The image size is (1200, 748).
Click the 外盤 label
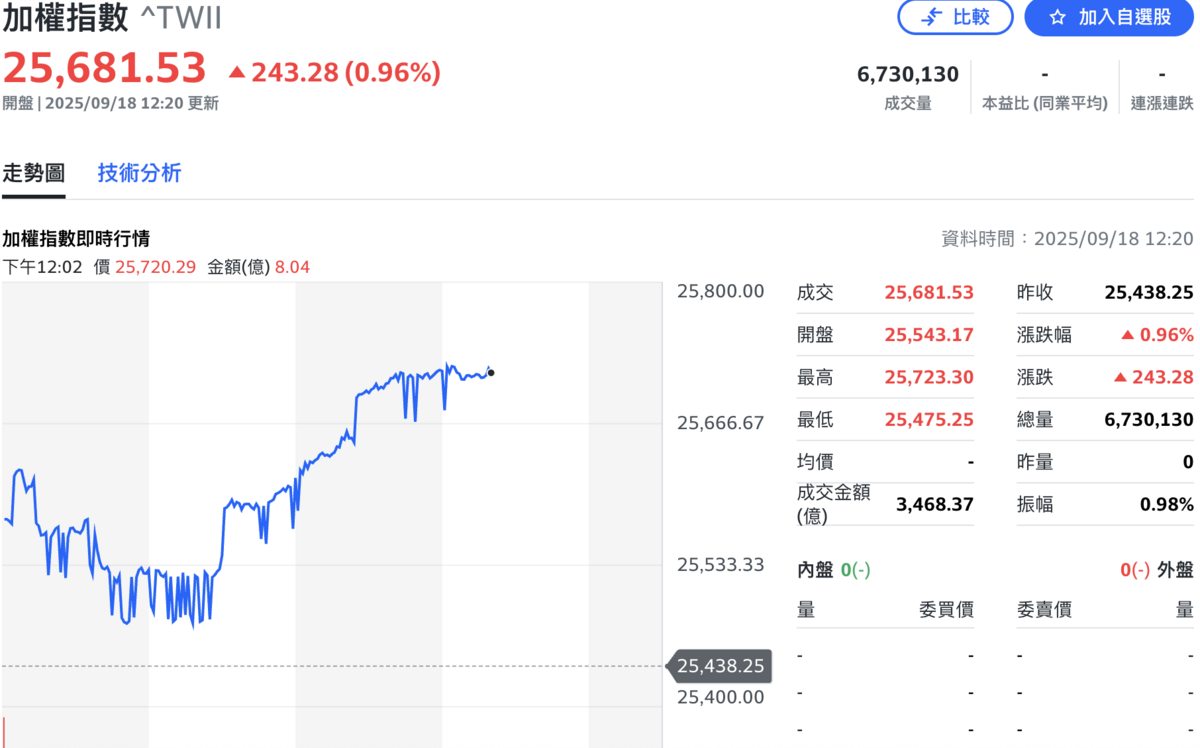(x=1175, y=569)
